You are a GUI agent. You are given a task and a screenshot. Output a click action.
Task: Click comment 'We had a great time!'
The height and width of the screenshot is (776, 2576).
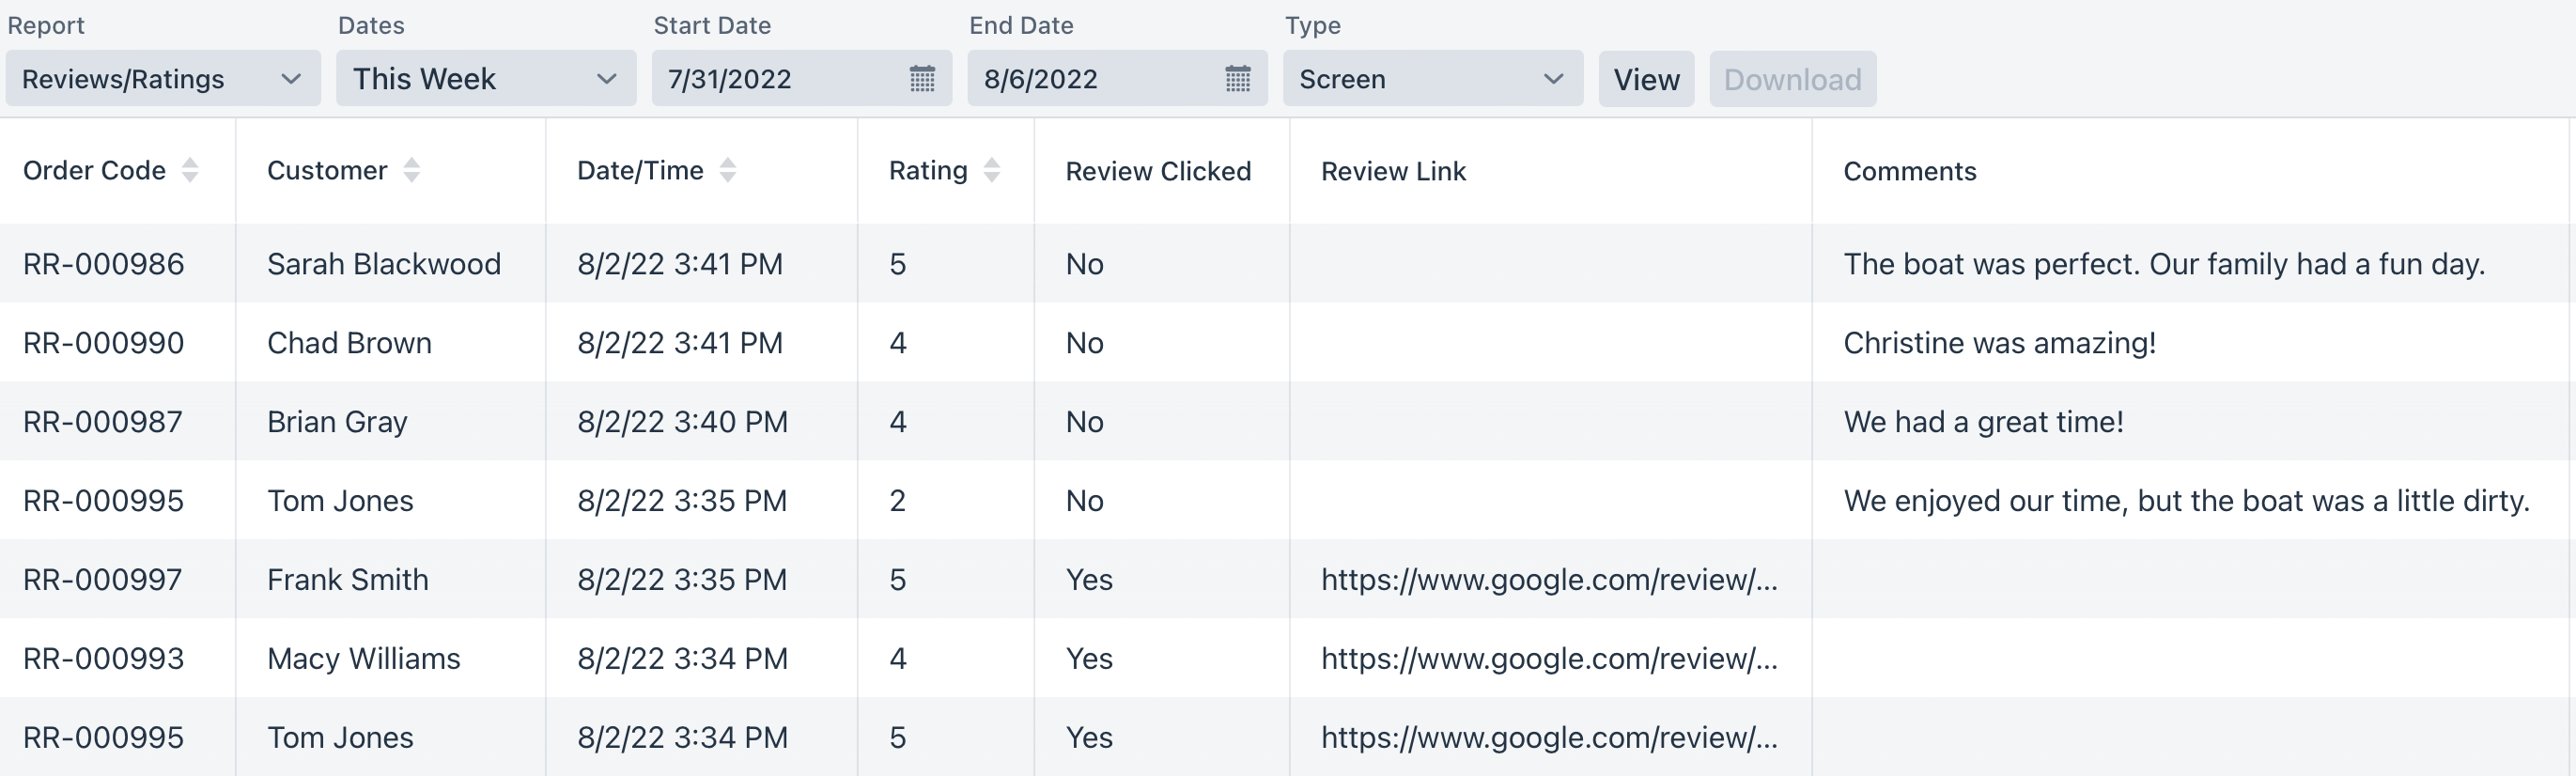[1984, 422]
